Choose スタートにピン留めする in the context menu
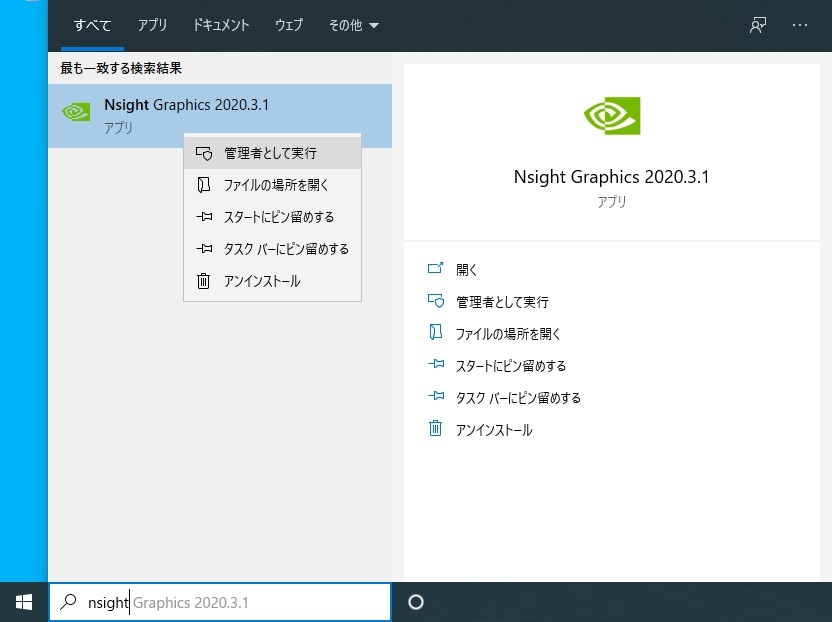832x622 pixels. [272, 217]
